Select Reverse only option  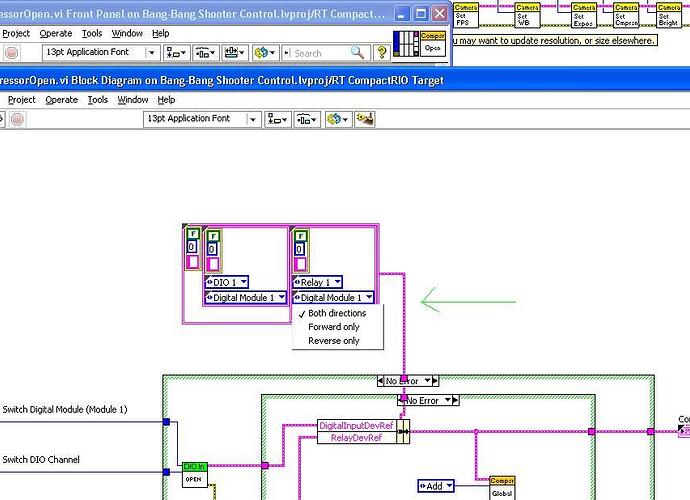334,341
